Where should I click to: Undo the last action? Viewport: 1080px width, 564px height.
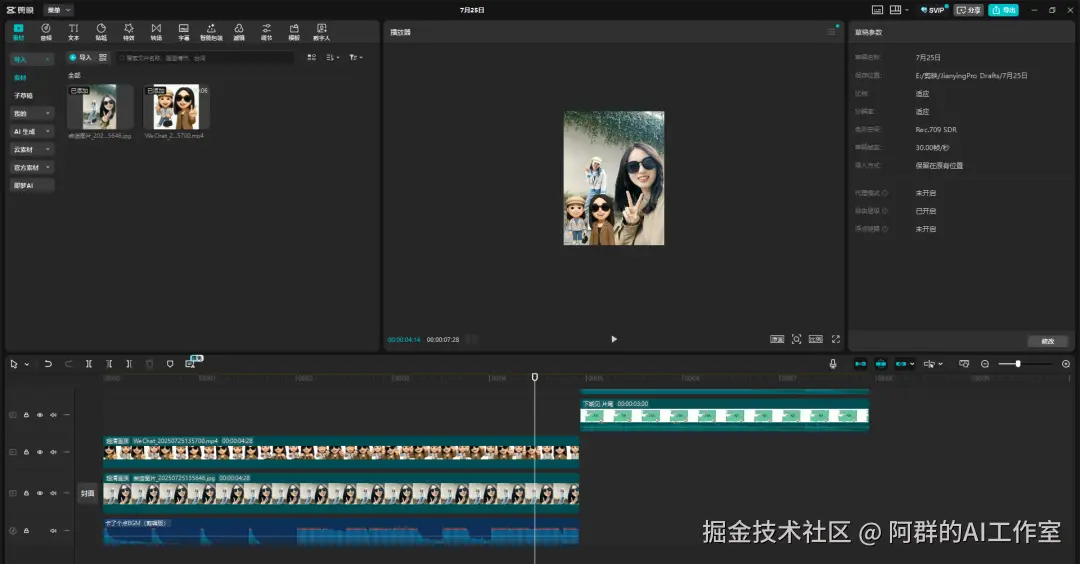[x=48, y=364]
